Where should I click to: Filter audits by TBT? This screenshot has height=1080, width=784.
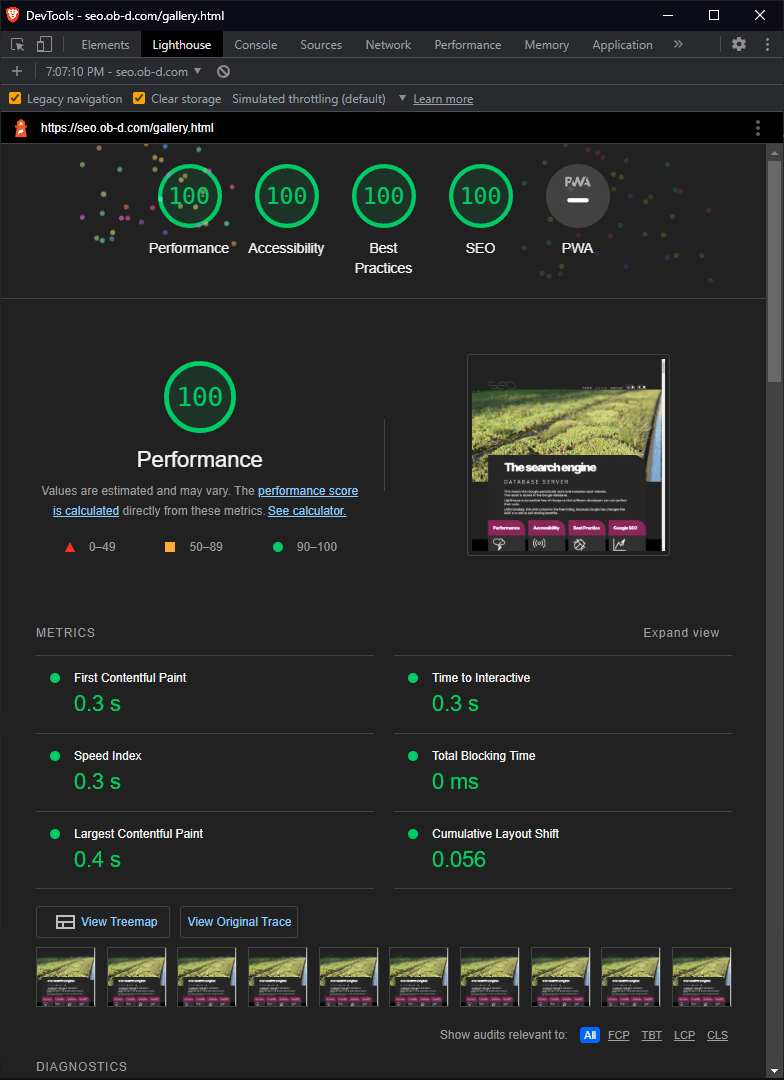[x=652, y=1035]
